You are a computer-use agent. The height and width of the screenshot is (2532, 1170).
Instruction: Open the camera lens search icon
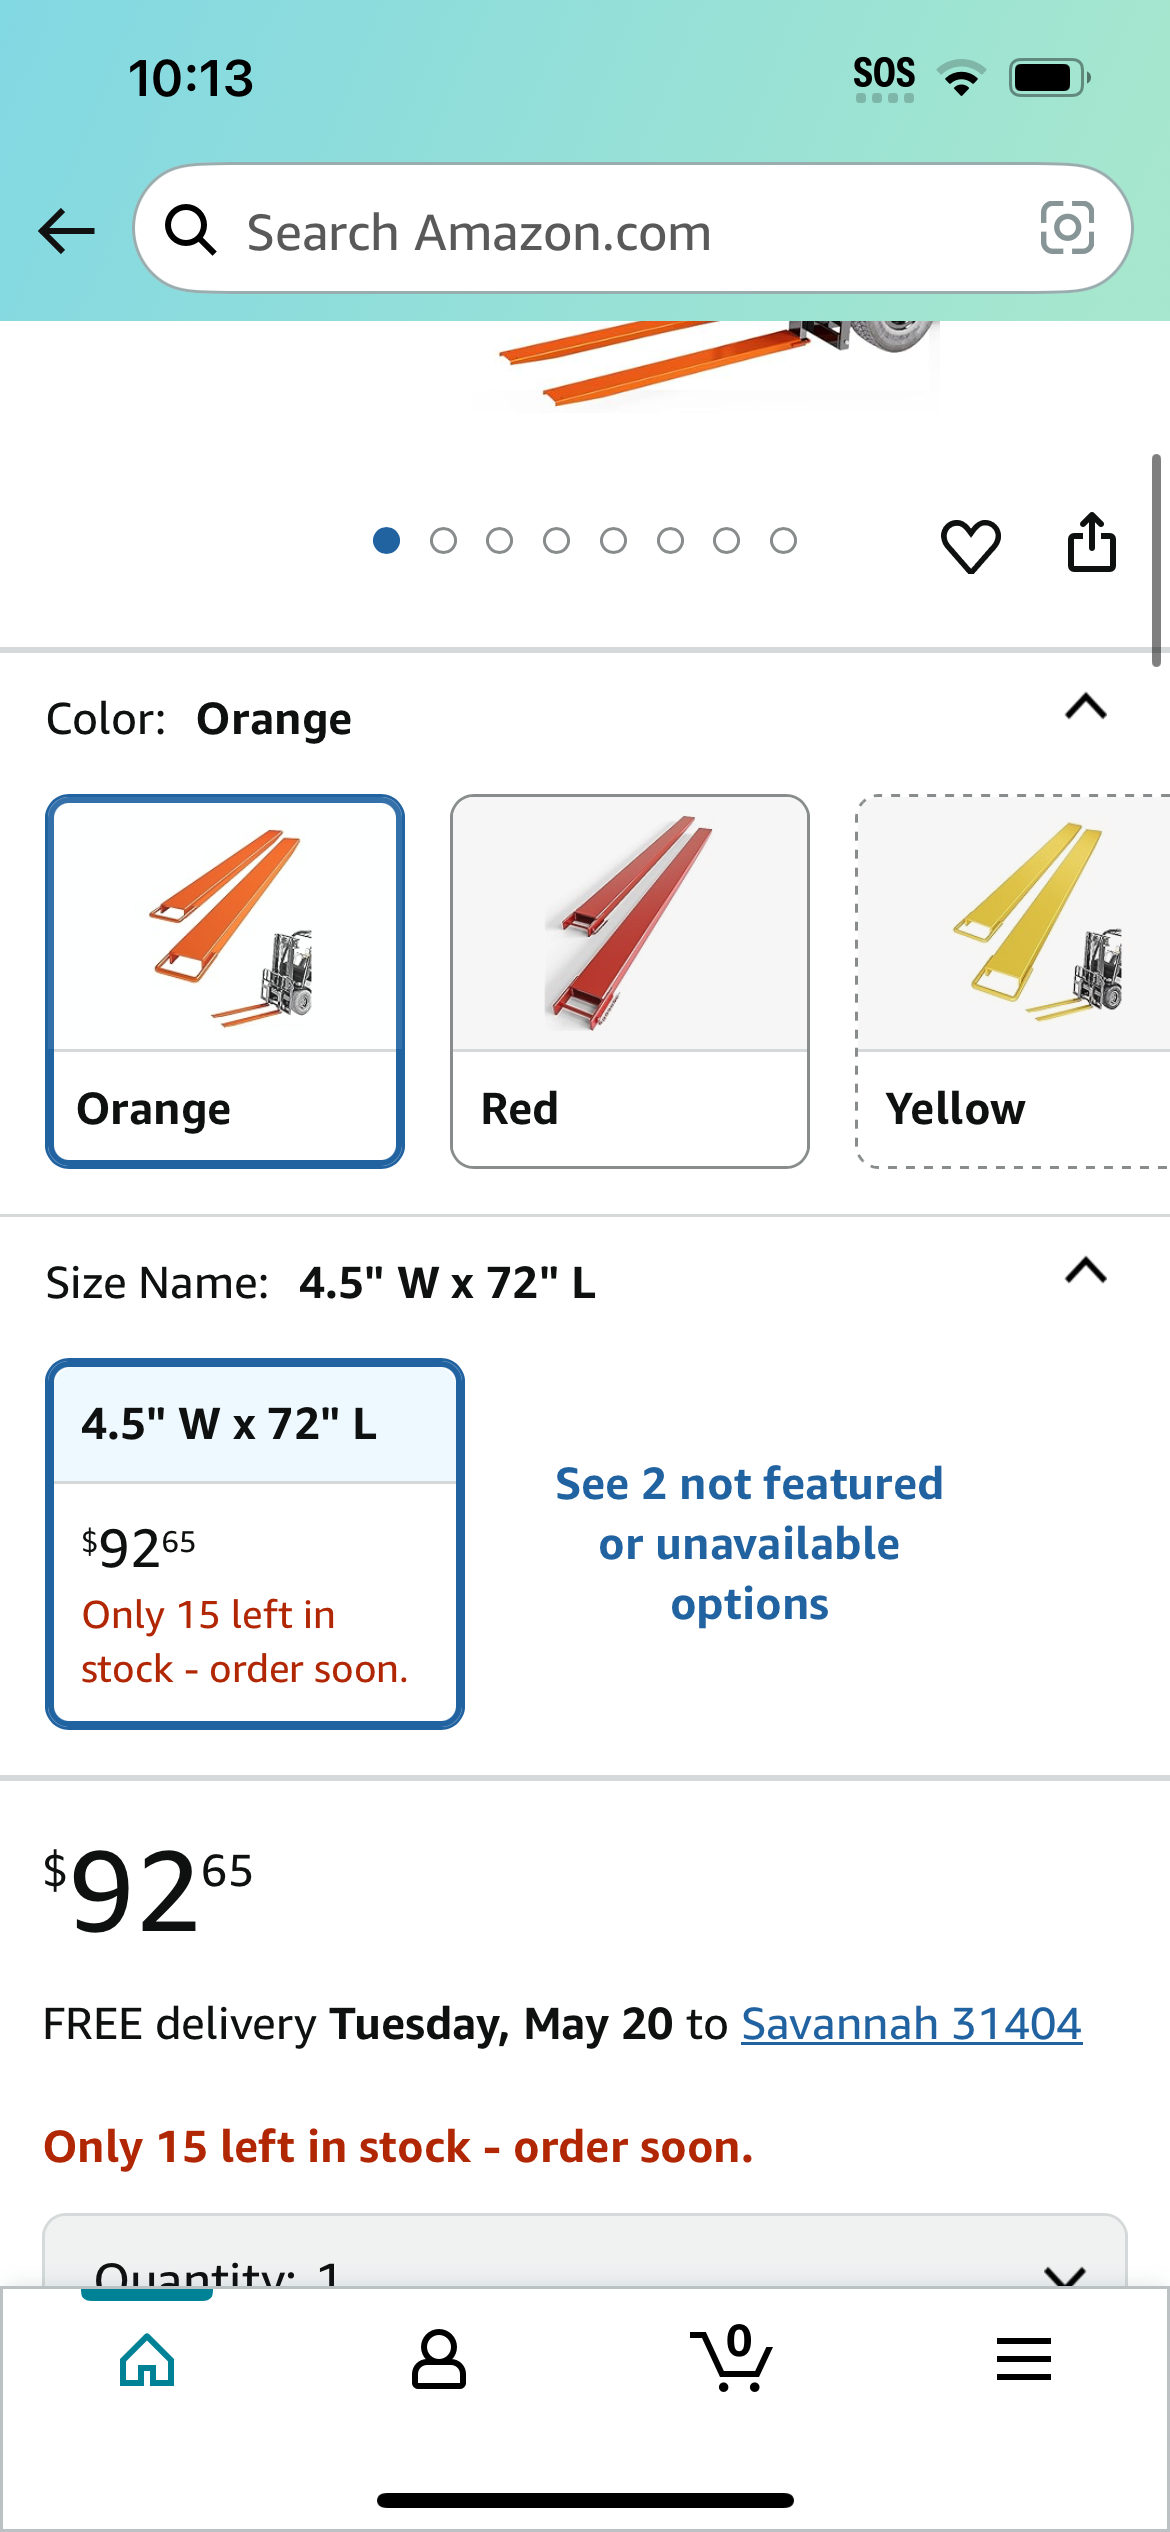(1067, 228)
